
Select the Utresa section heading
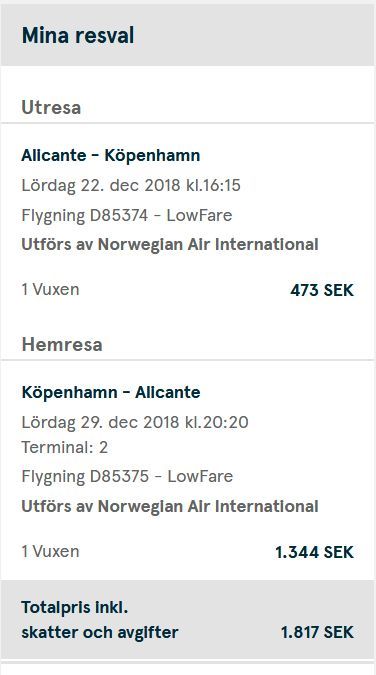click(x=51, y=107)
